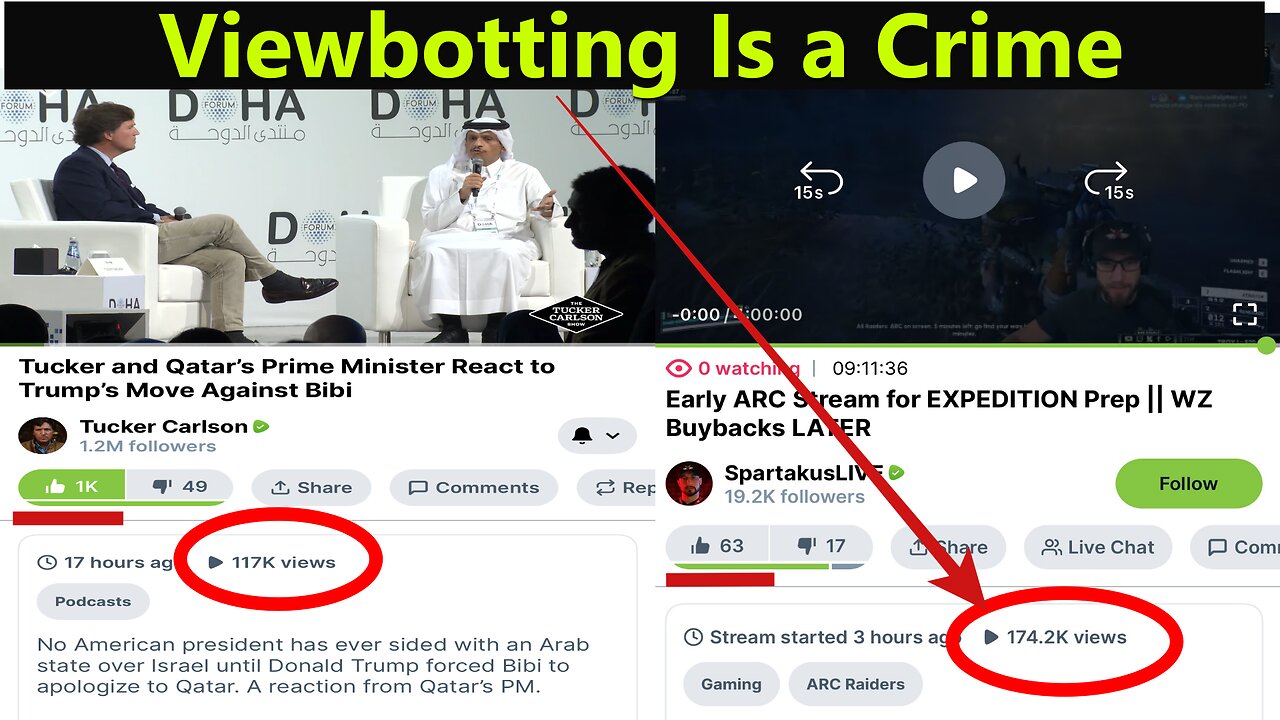The height and width of the screenshot is (720, 1280).
Task: Open notification bell dropdown for Tucker Carlson
Action: (x=597, y=436)
